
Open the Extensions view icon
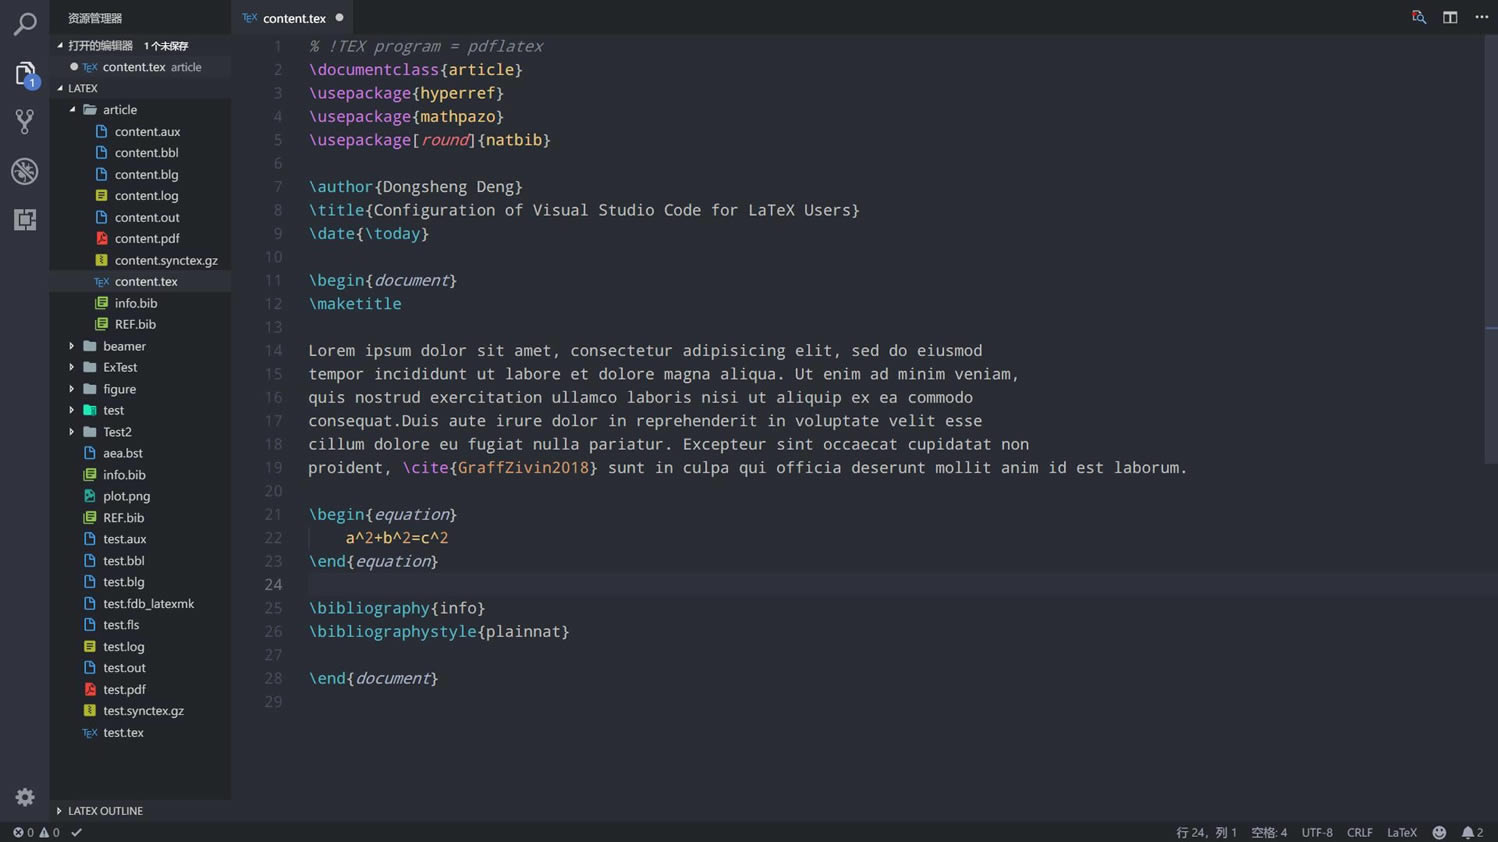pyautogui.click(x=25, y=219)
